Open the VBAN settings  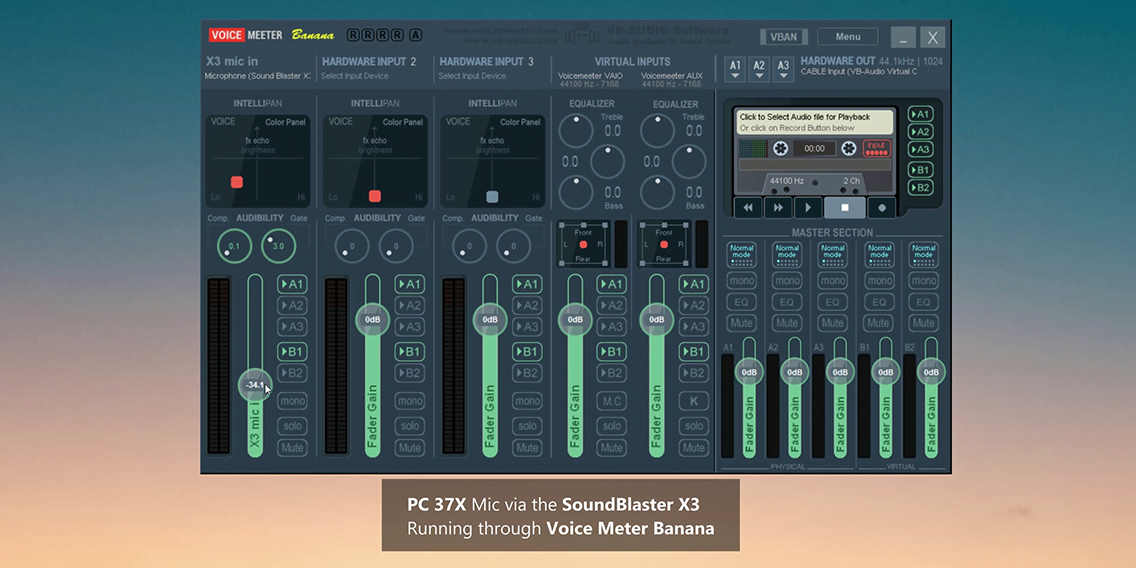click(784, 37)
